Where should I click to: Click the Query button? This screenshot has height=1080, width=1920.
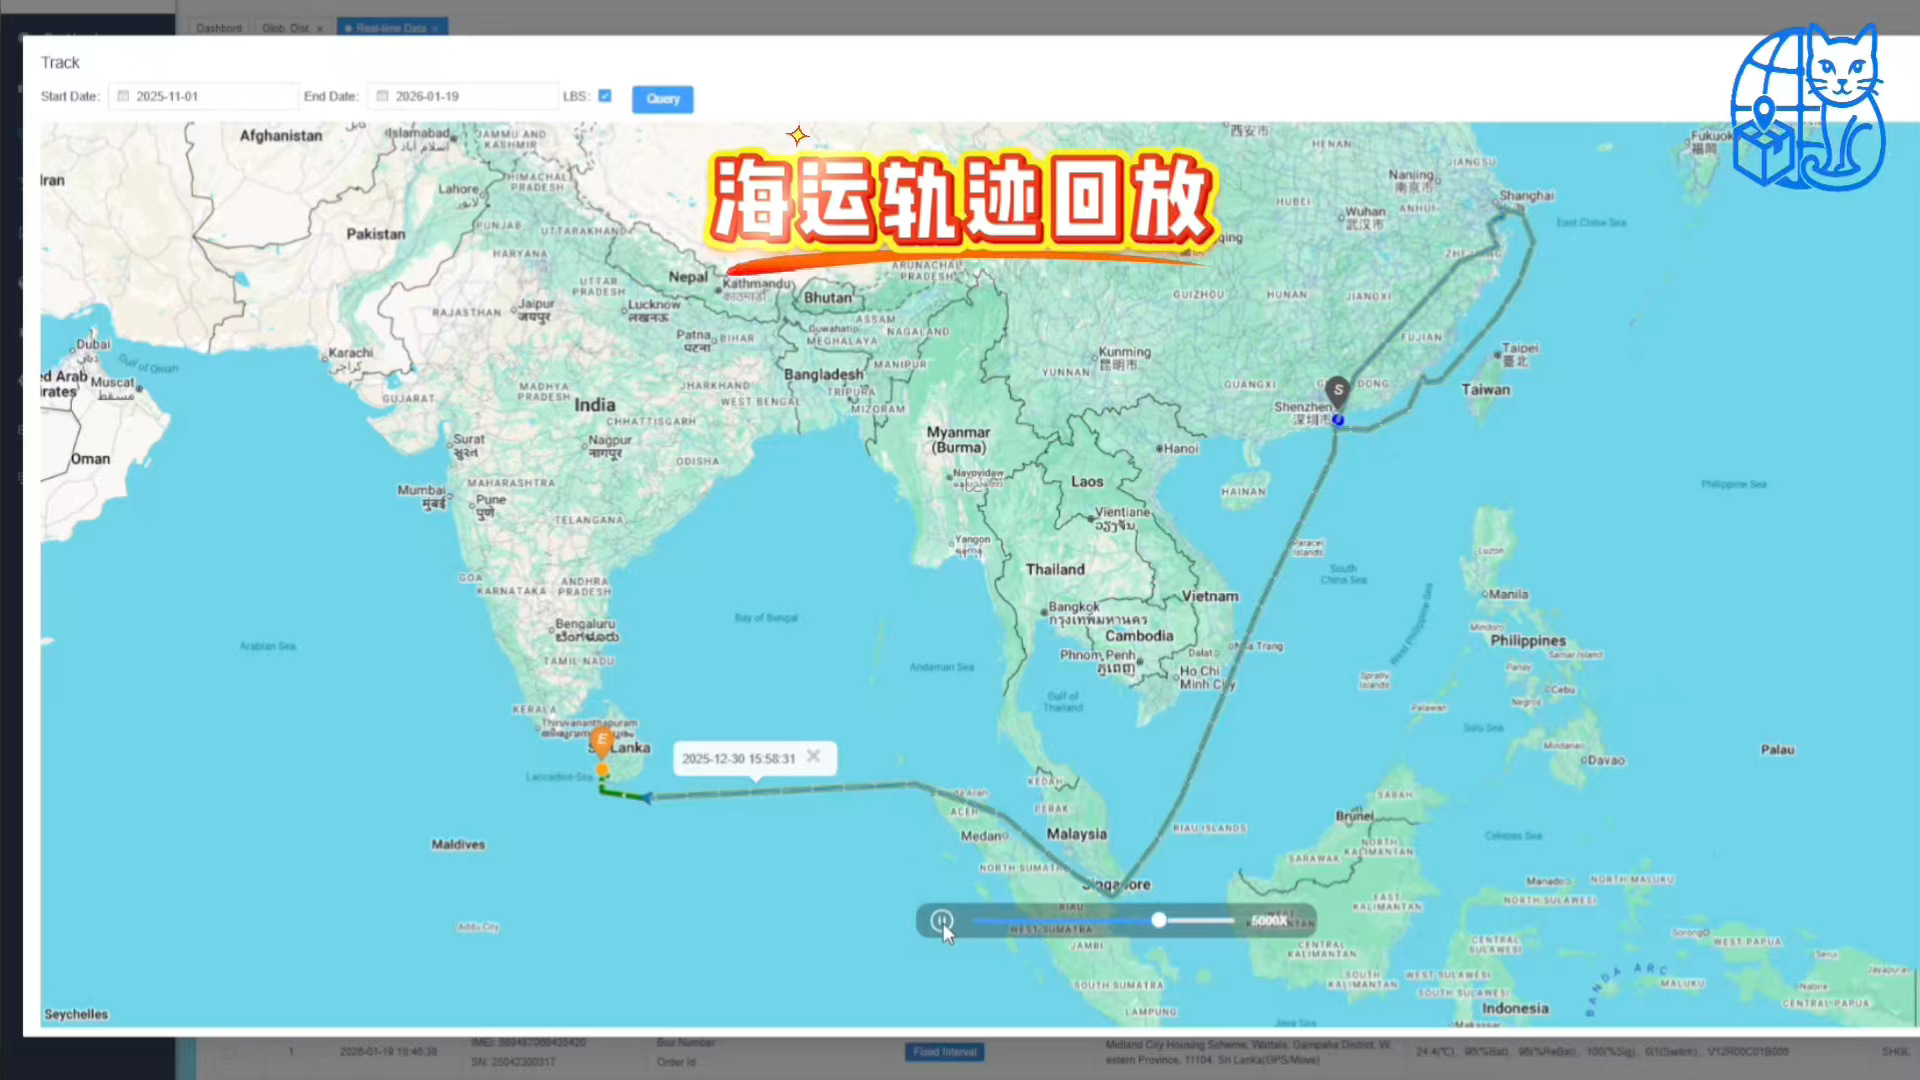coord(662,98)
